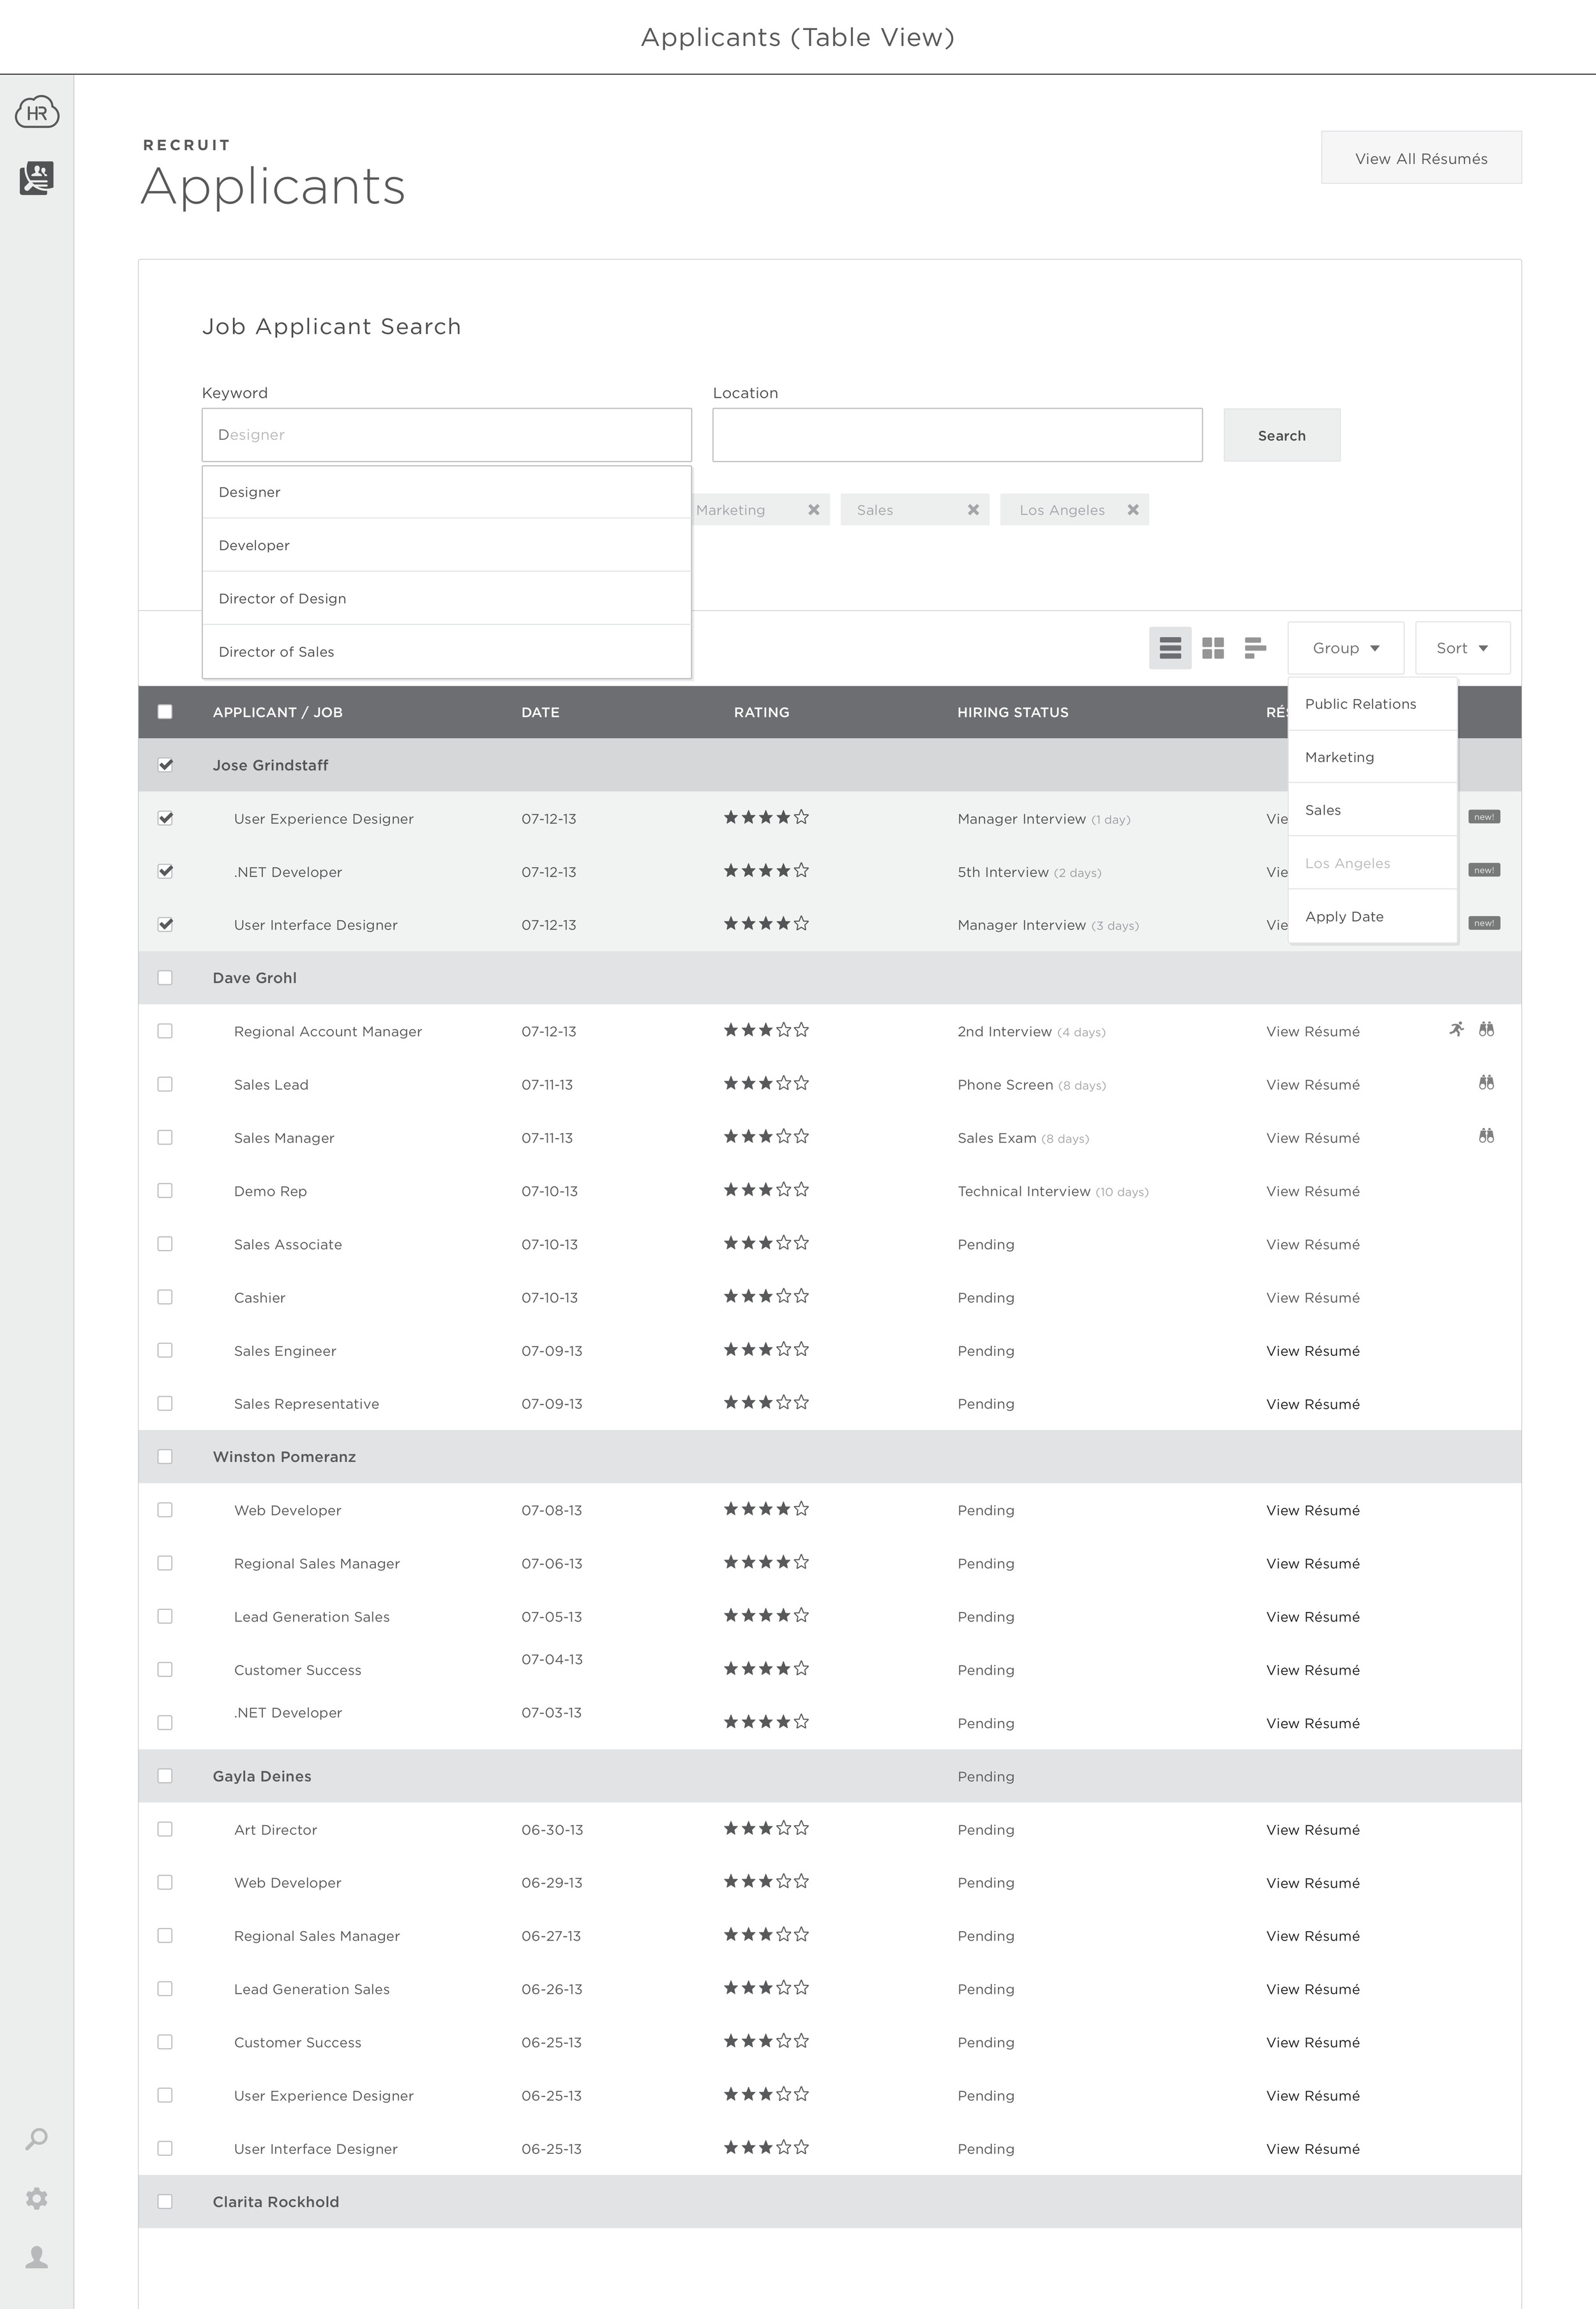Focus the Keyword input field
The height and width of the screenshot is (2309, 1596).
pyautogui.click(x=447, y=435)
